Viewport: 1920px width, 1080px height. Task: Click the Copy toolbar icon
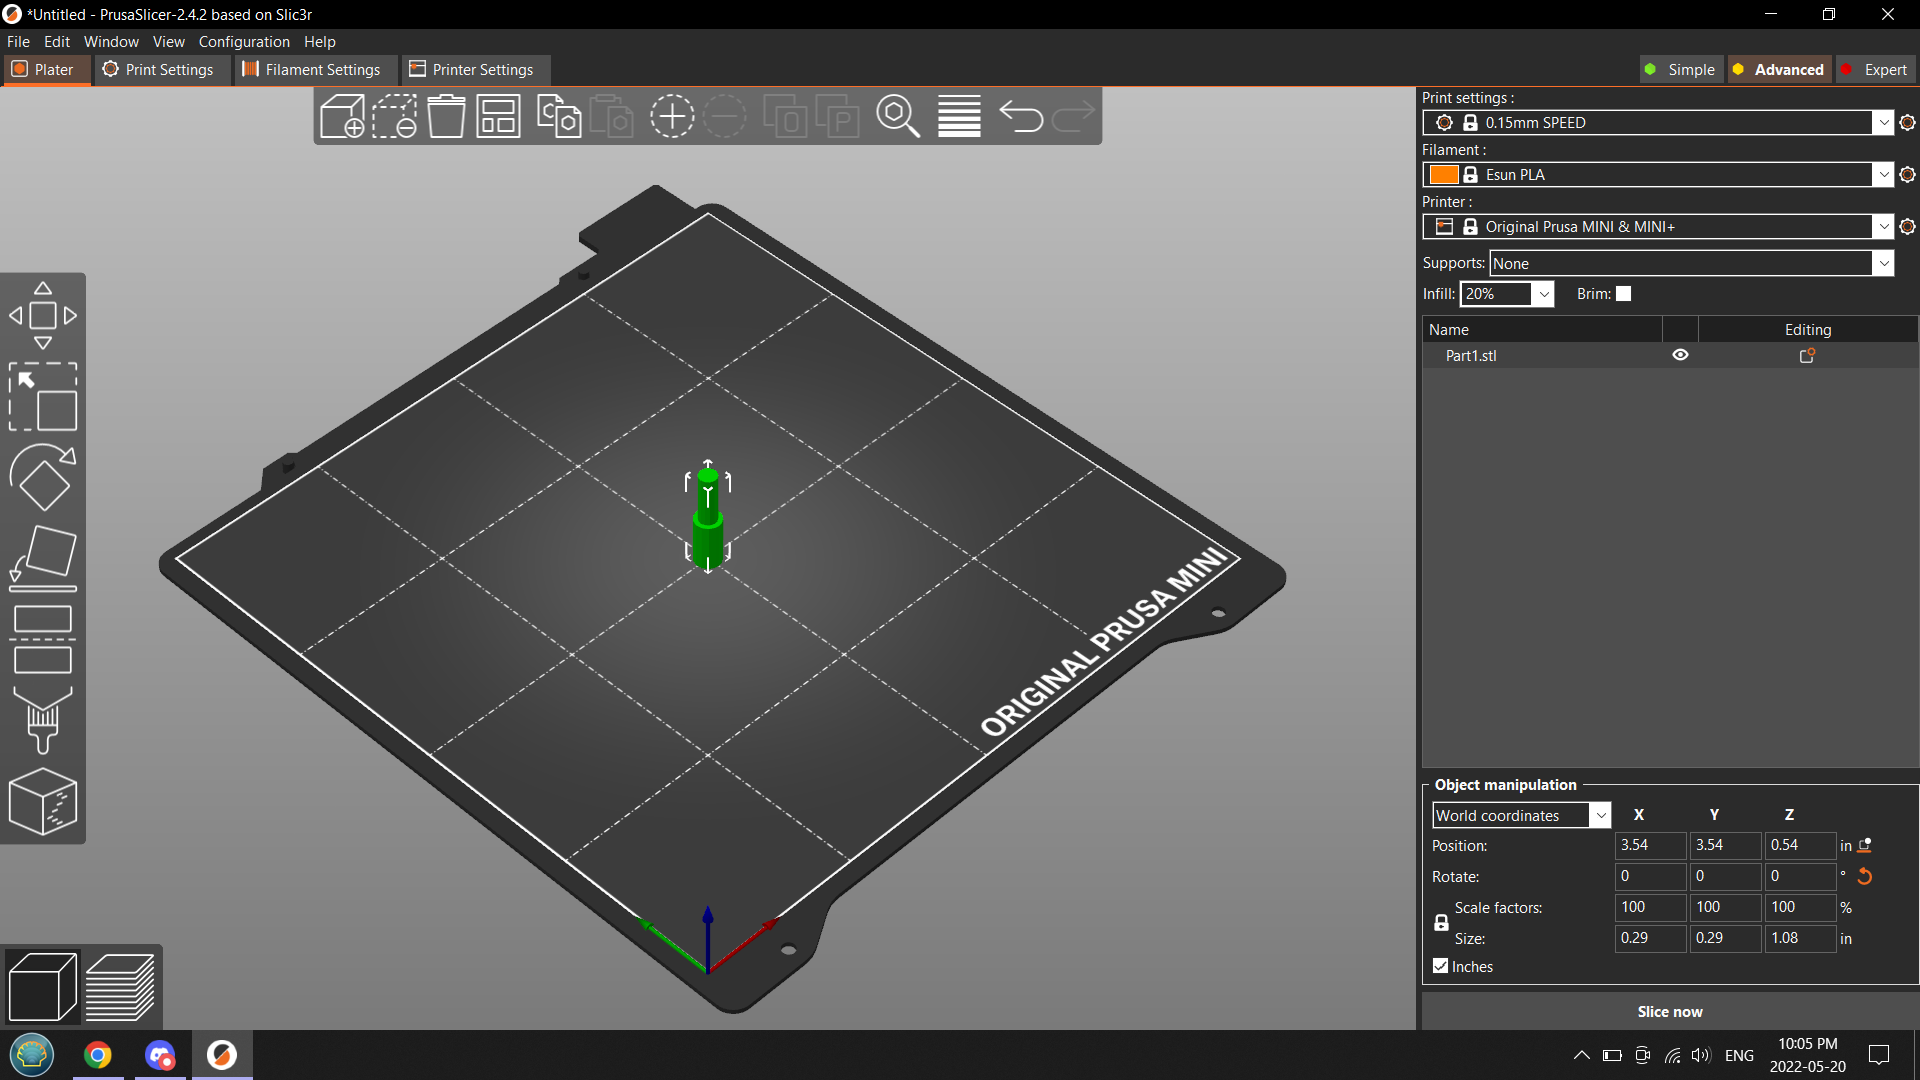click(x=559, y=116)
